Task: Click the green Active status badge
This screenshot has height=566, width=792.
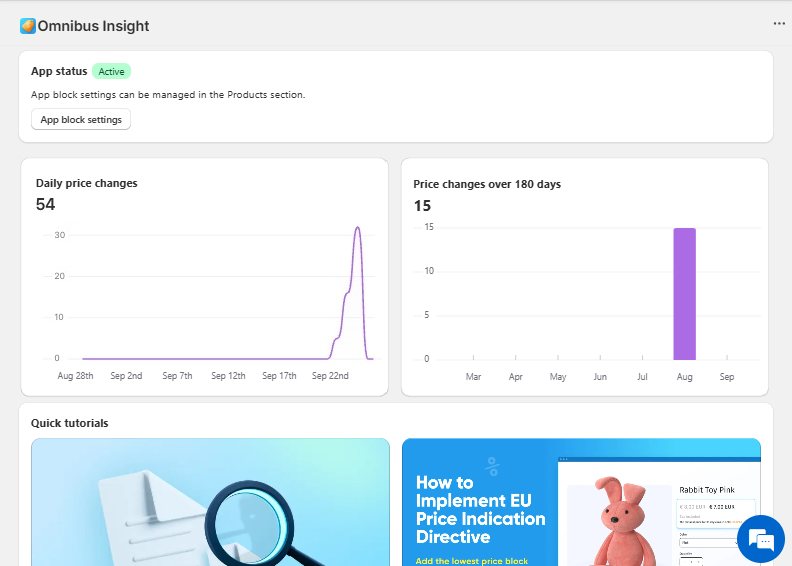Action: pos(111,72)
